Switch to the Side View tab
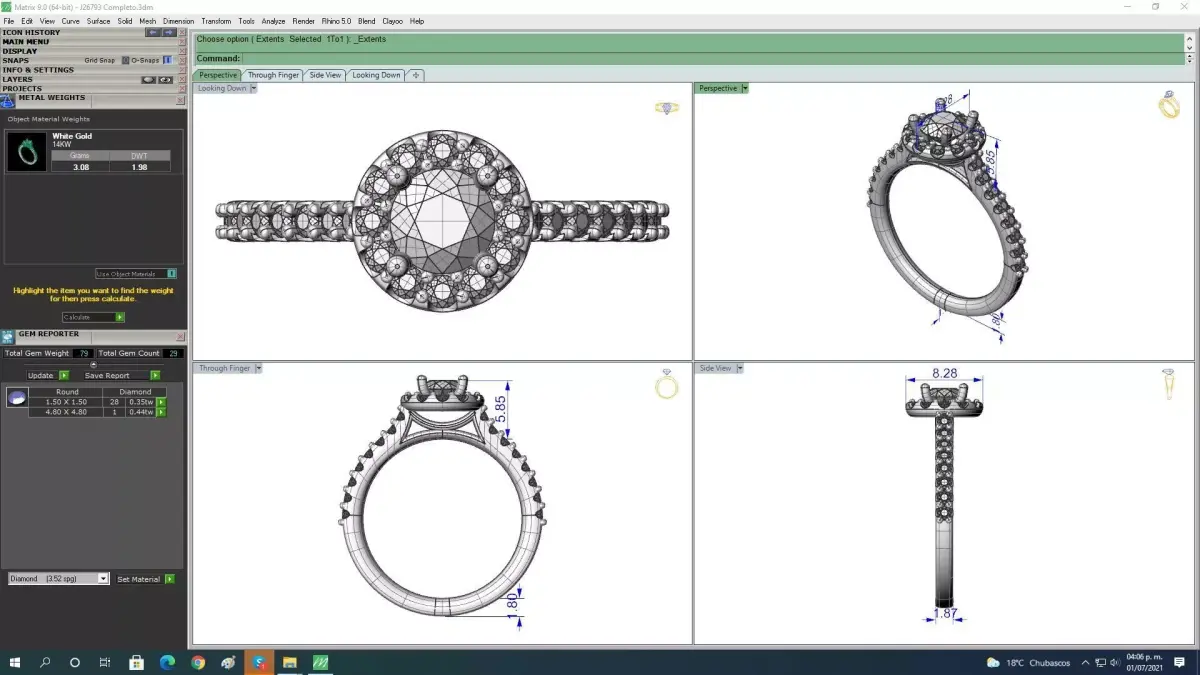This screenshot has height=675, width=1200. [325, 75]
